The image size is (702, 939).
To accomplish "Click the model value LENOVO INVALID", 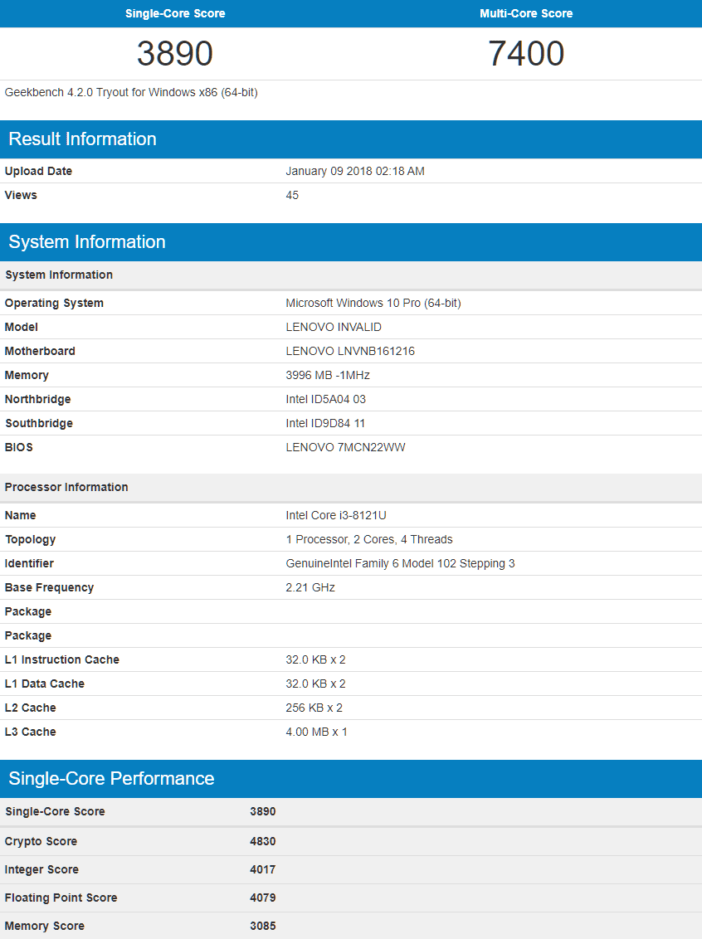I will point(334,327).
